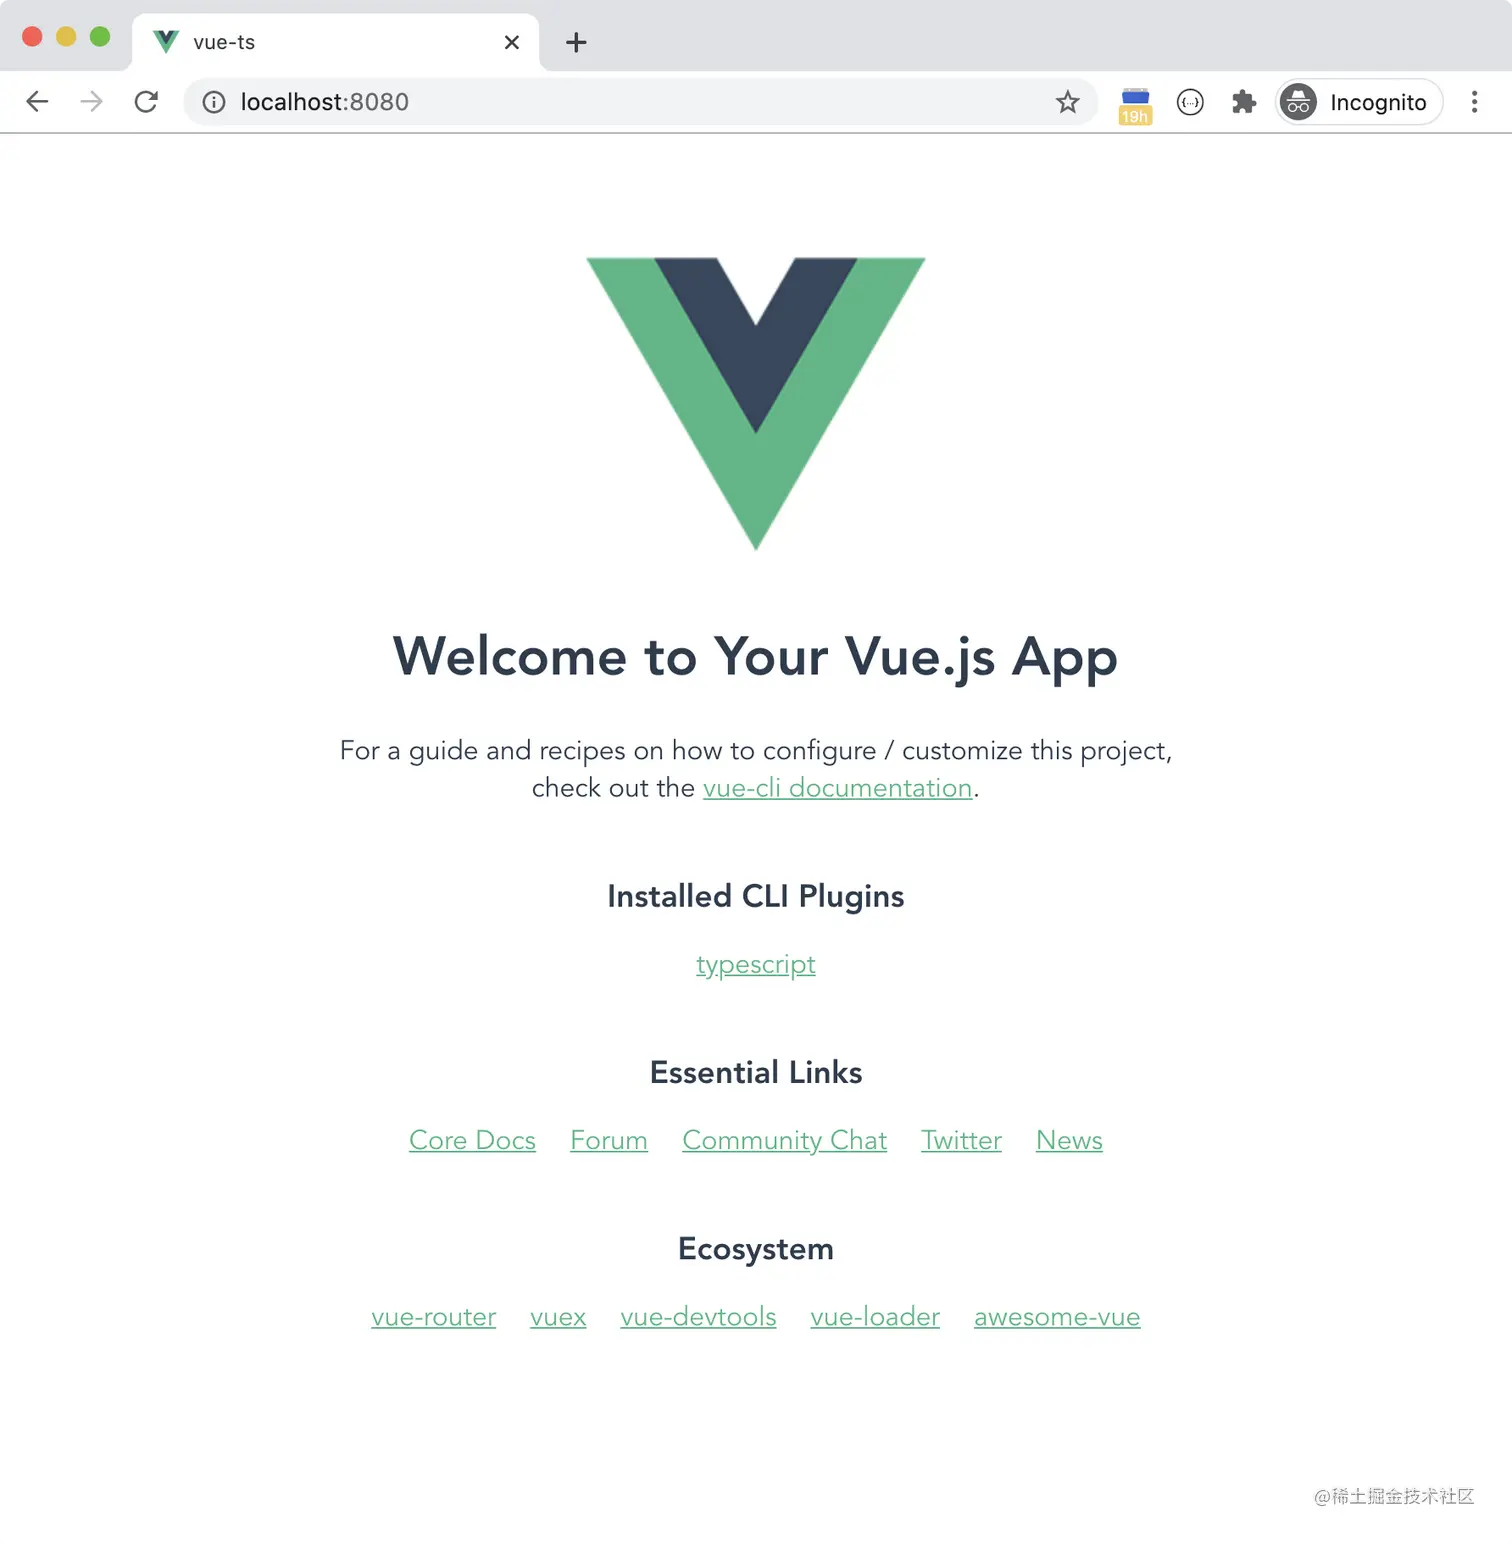Open the typescript plugin link
The width and height of the screenshot is (1512, 1544).
click(x=756, y=965)
